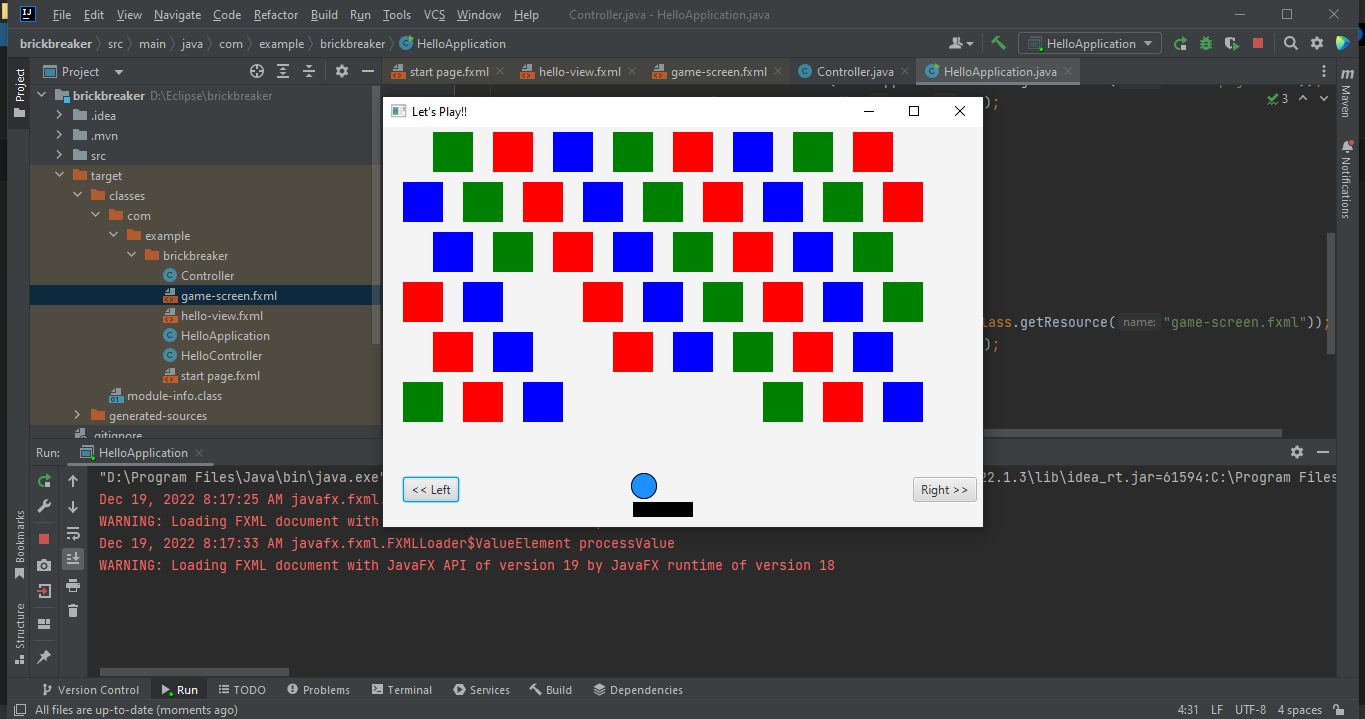Image resolution: width=1365 pixels, height=719 pixels.
Task: Print console contents using the printer icon
Action: pyautogui.click(x=72, y=584)
